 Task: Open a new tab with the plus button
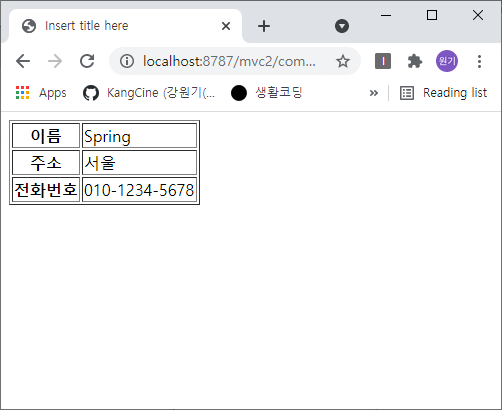coord(264,26)
